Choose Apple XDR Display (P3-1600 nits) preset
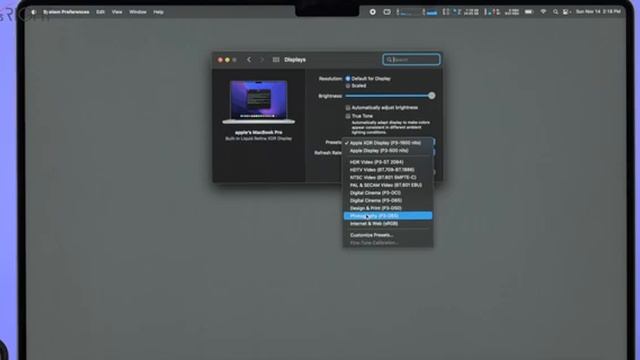The height and width of the screenshot is (360, 640). pos(388,143)
